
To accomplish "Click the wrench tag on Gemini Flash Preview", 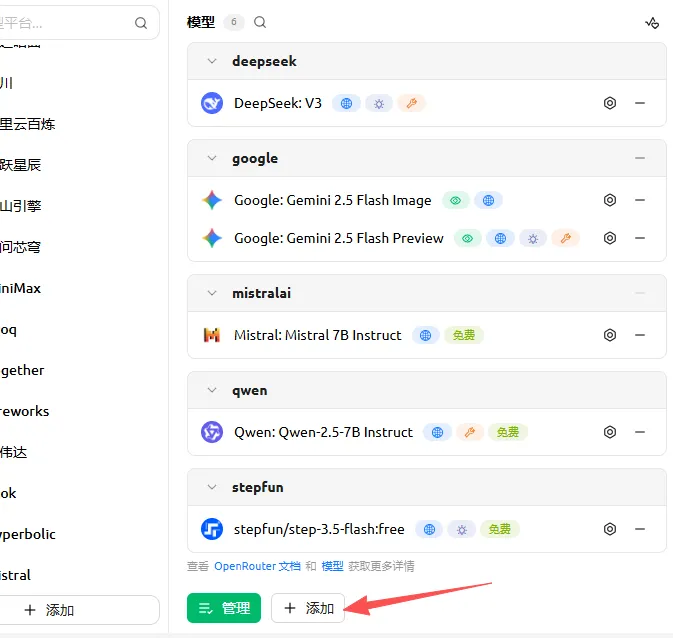I will click(566, 238).
